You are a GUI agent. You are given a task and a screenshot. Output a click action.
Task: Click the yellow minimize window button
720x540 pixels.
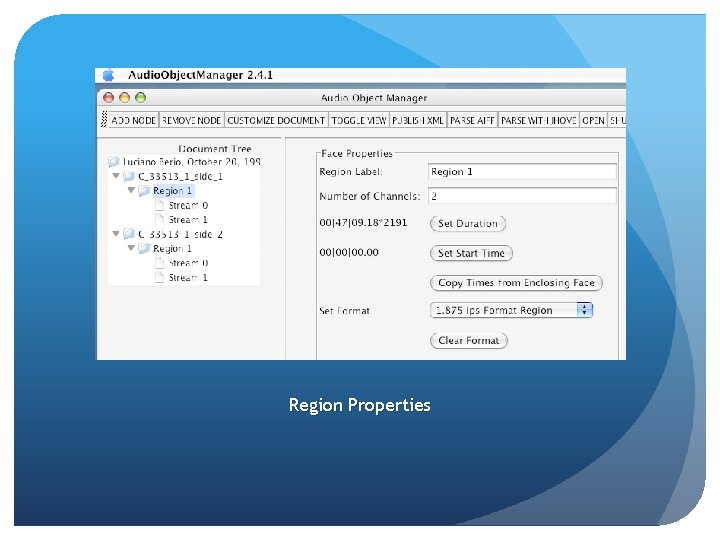click(124, 98)
